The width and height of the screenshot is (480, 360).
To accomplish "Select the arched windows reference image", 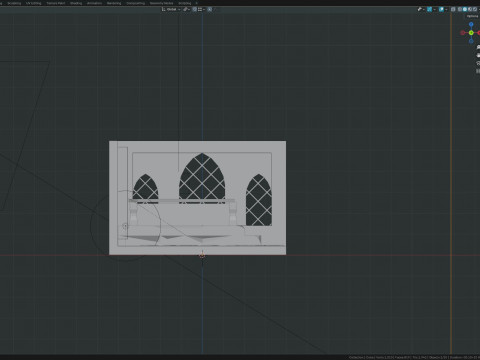I will (x=197, y=198).
